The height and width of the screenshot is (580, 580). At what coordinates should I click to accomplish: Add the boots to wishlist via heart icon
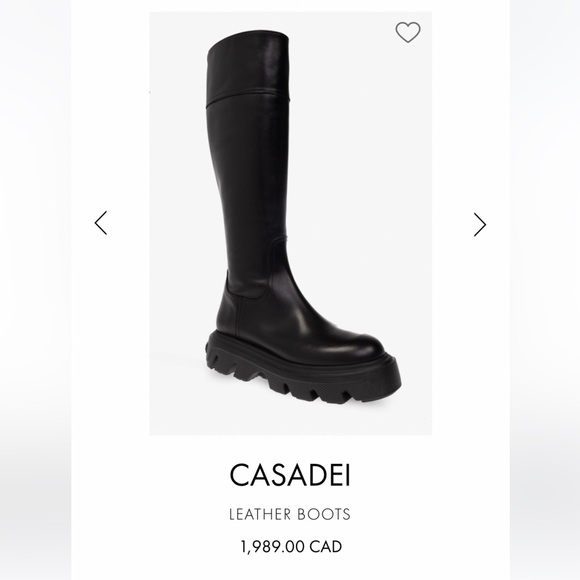pyautogui.click(x=408, y=32)
